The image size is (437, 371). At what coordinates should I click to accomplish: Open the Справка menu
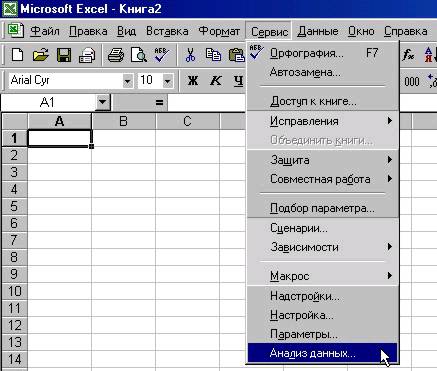coord(406,31)
